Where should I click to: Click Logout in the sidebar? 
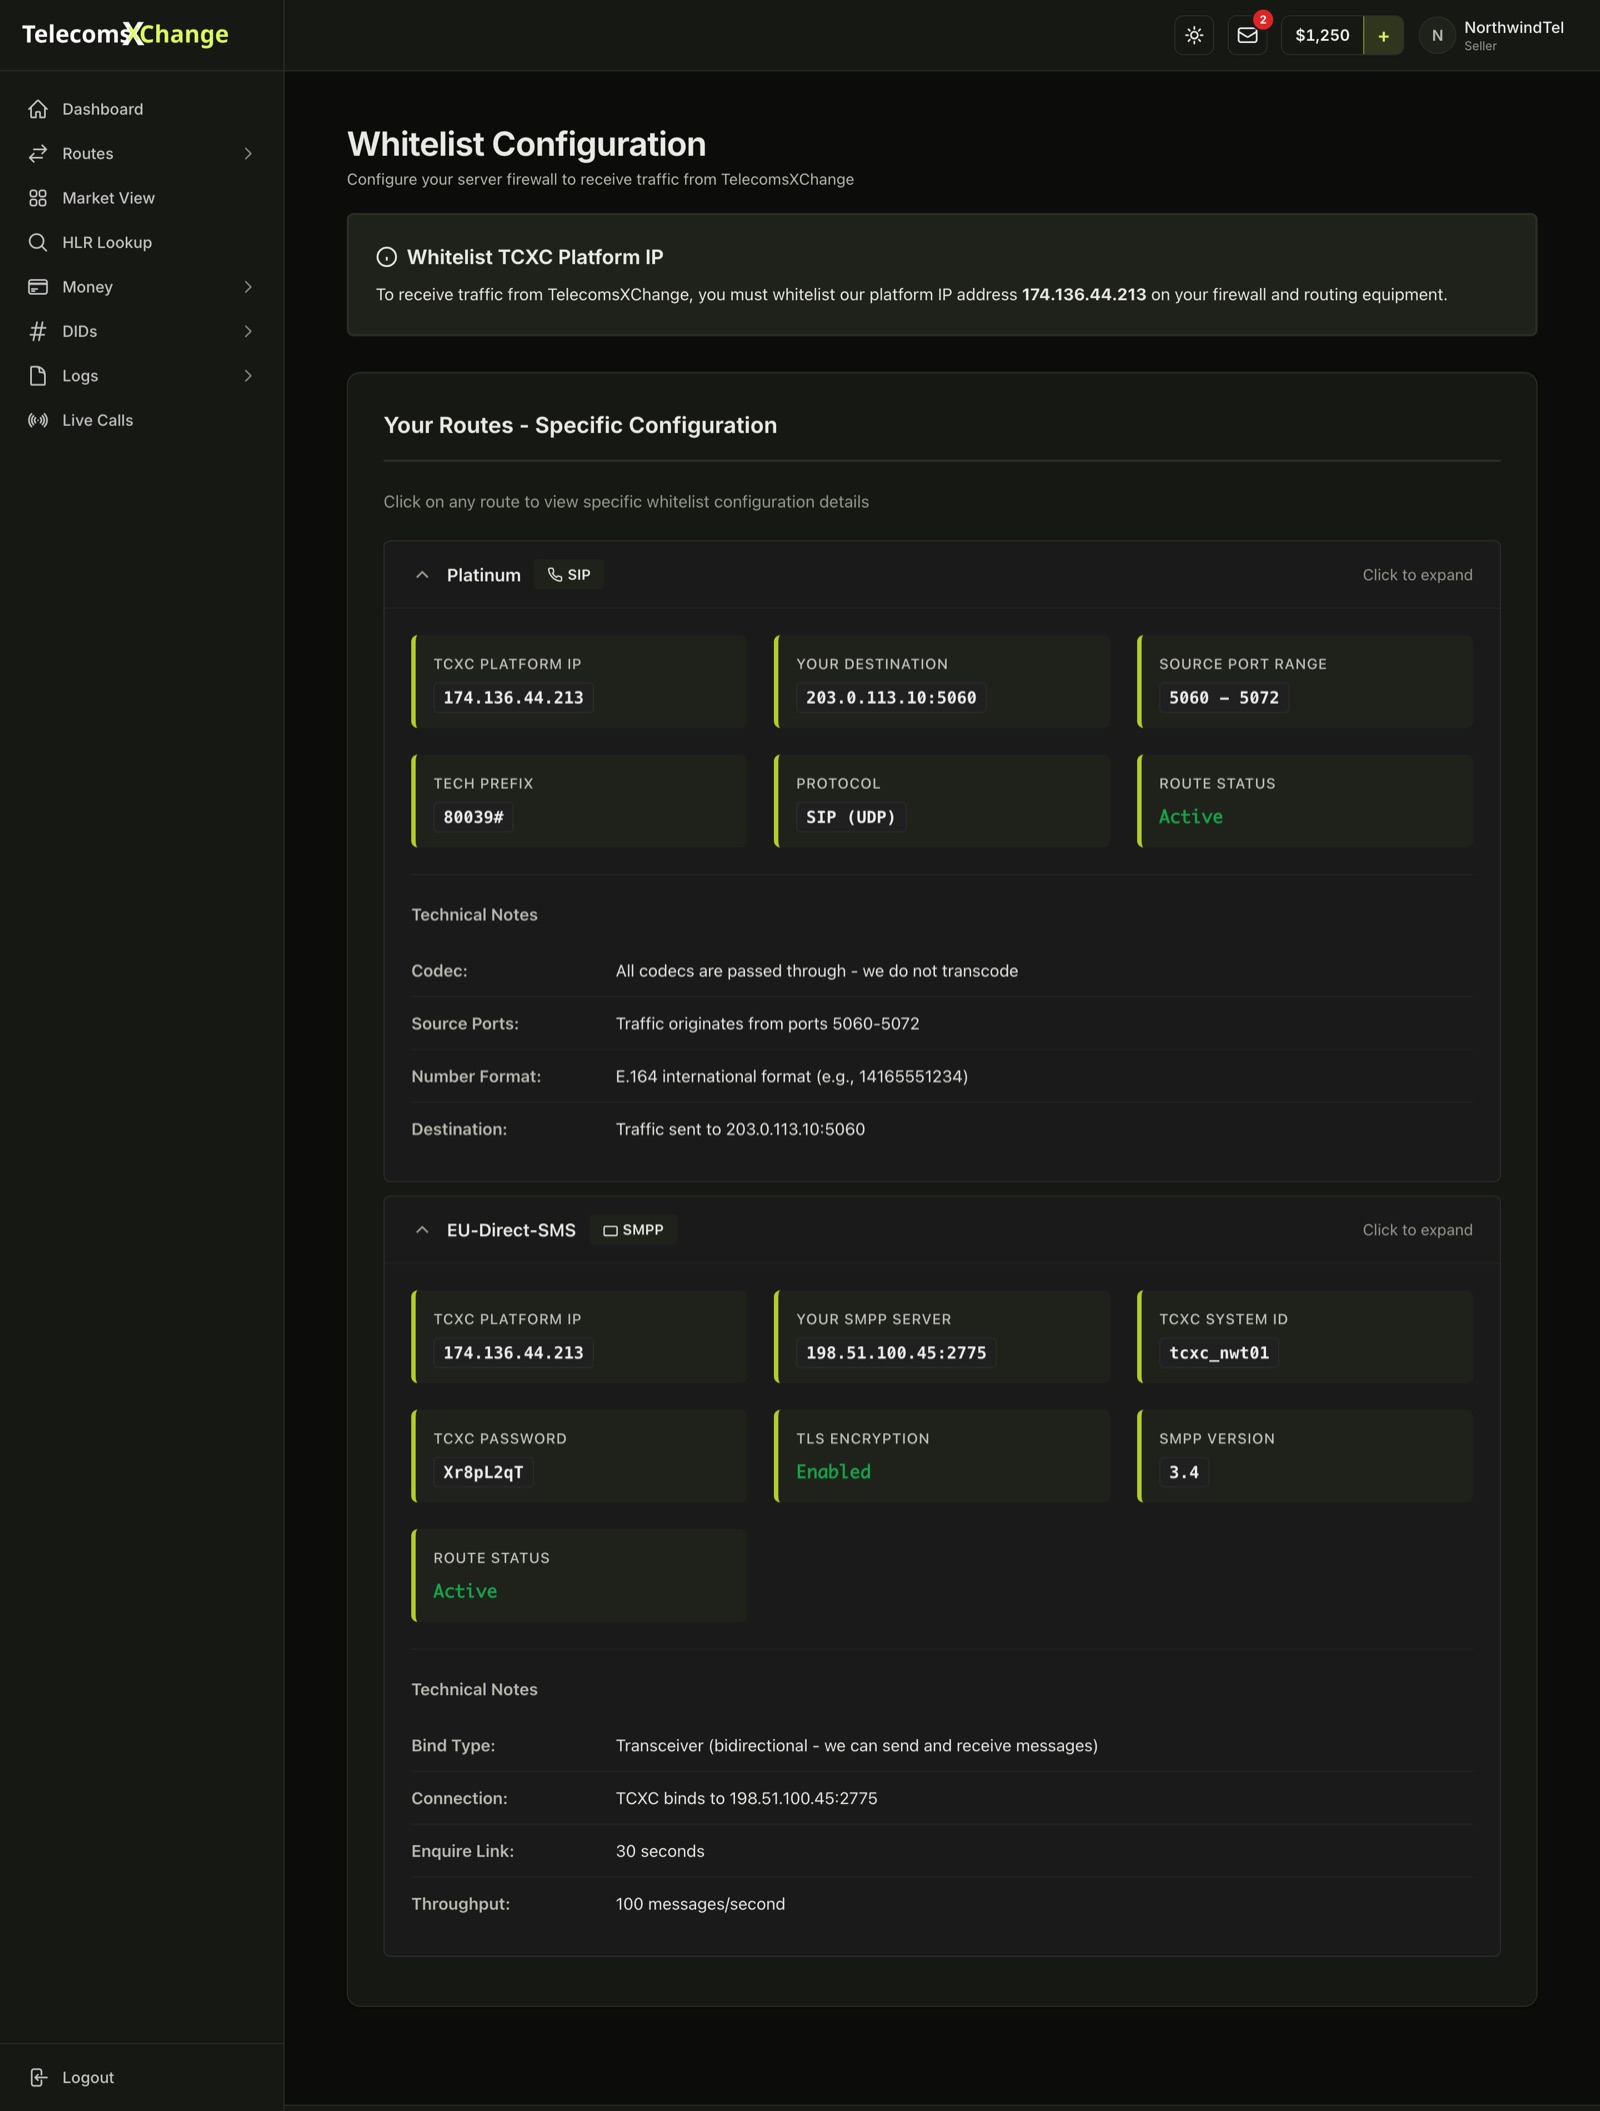(x=141, y=2077)
